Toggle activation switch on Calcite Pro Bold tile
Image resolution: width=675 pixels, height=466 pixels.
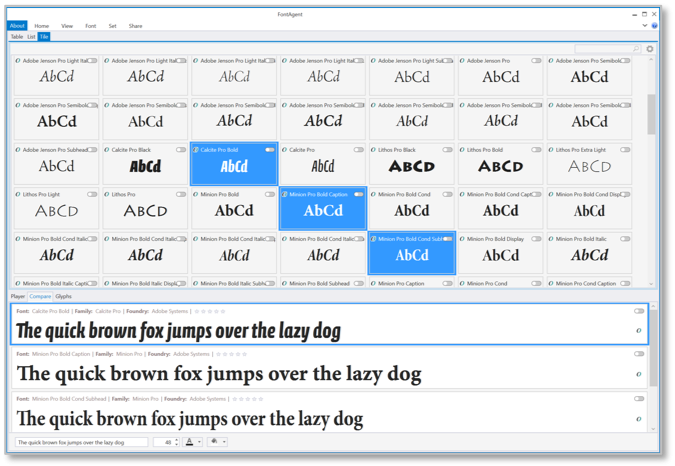(x=270, y=150)
